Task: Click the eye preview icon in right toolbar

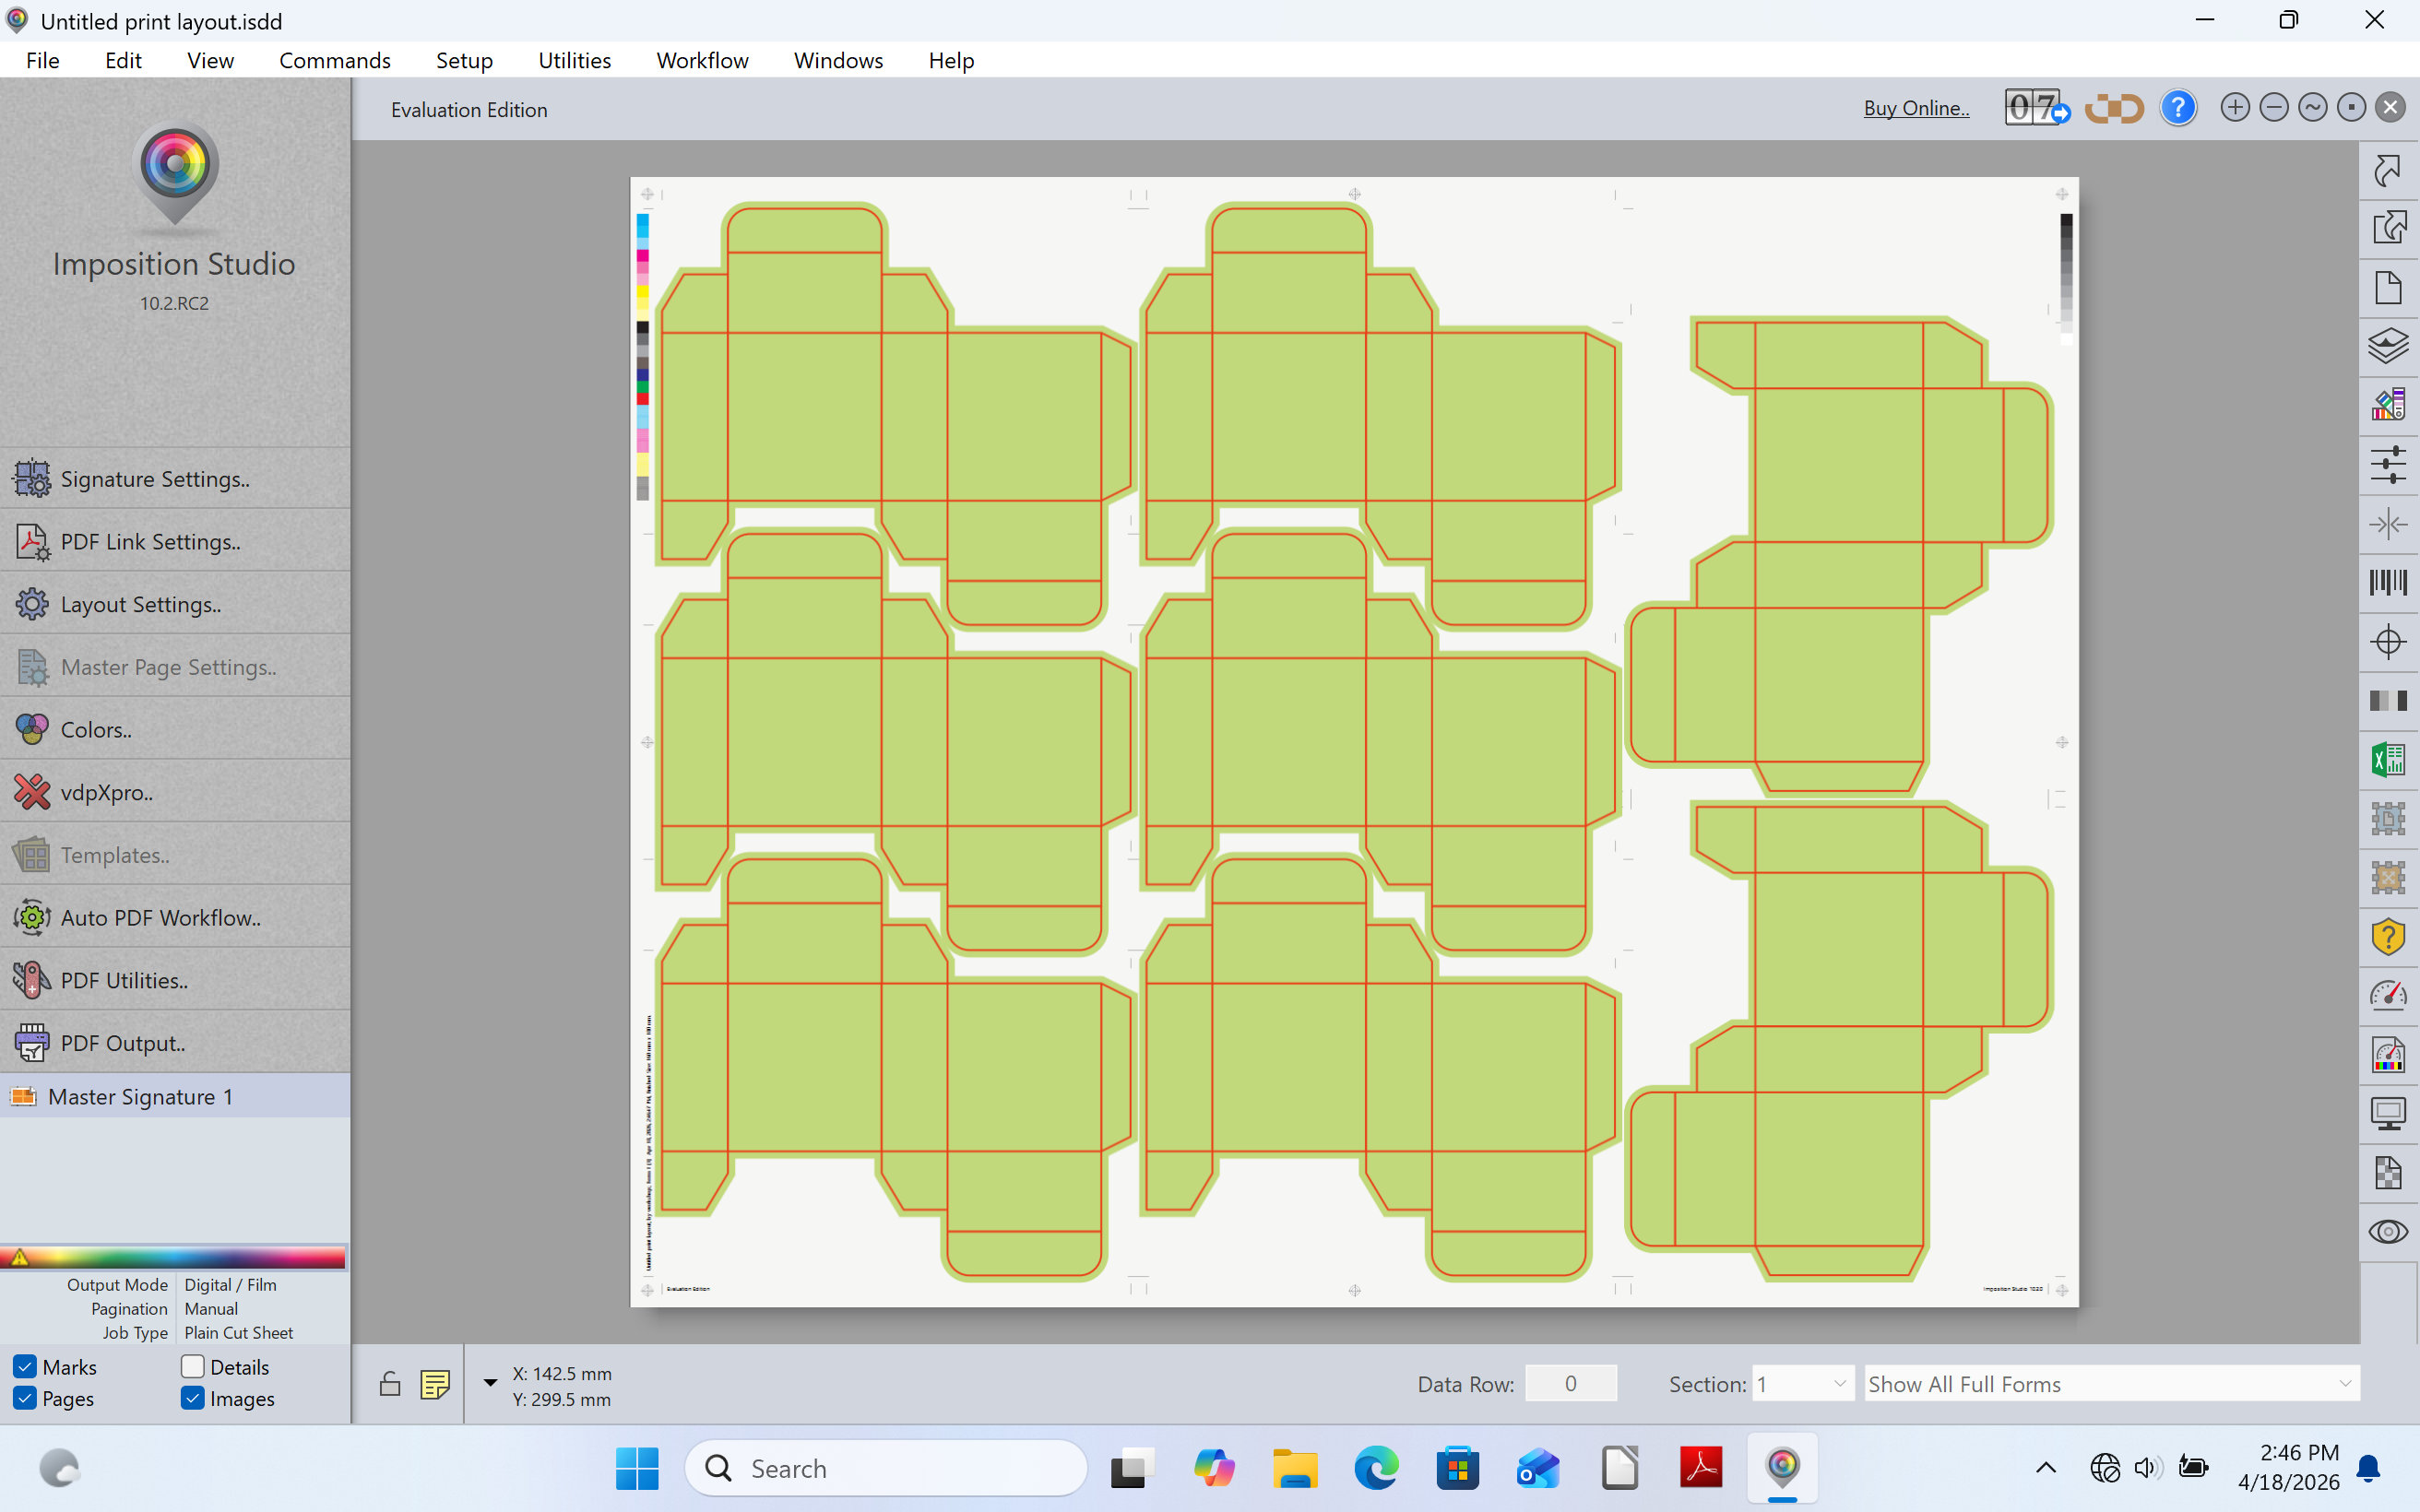Action: point(2388,1231)
